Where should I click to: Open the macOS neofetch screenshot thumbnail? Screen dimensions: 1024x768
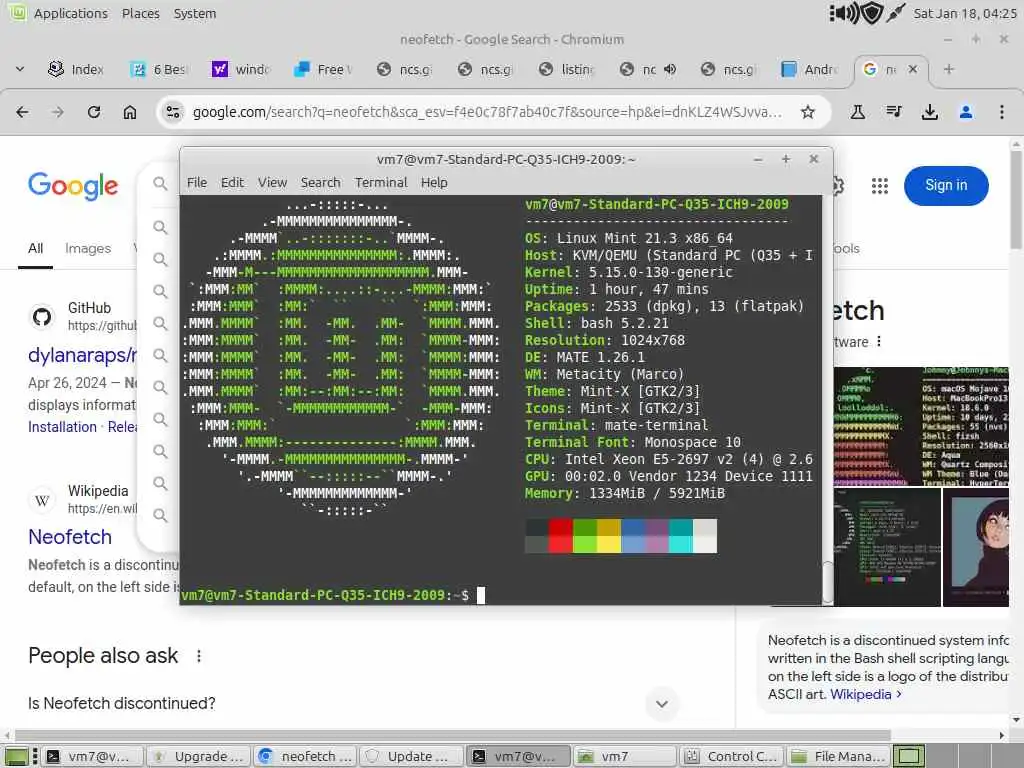click(921, 426)
